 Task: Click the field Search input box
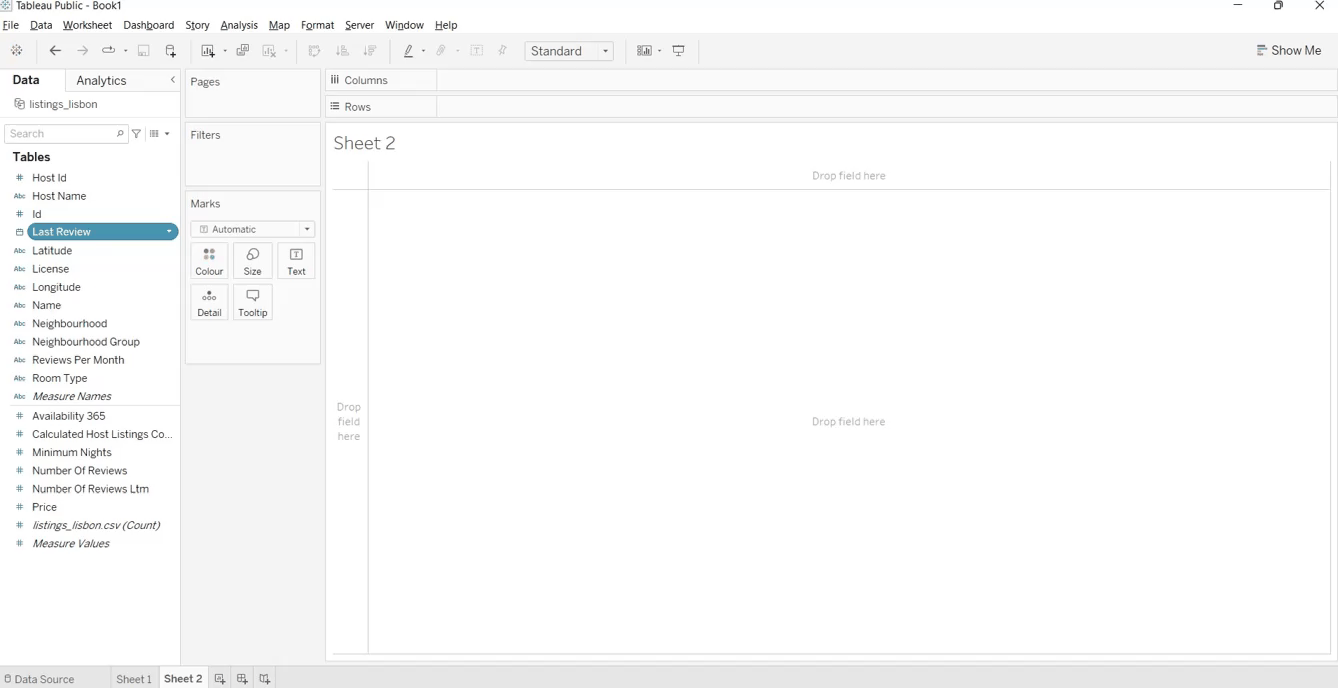coord(66,134)
